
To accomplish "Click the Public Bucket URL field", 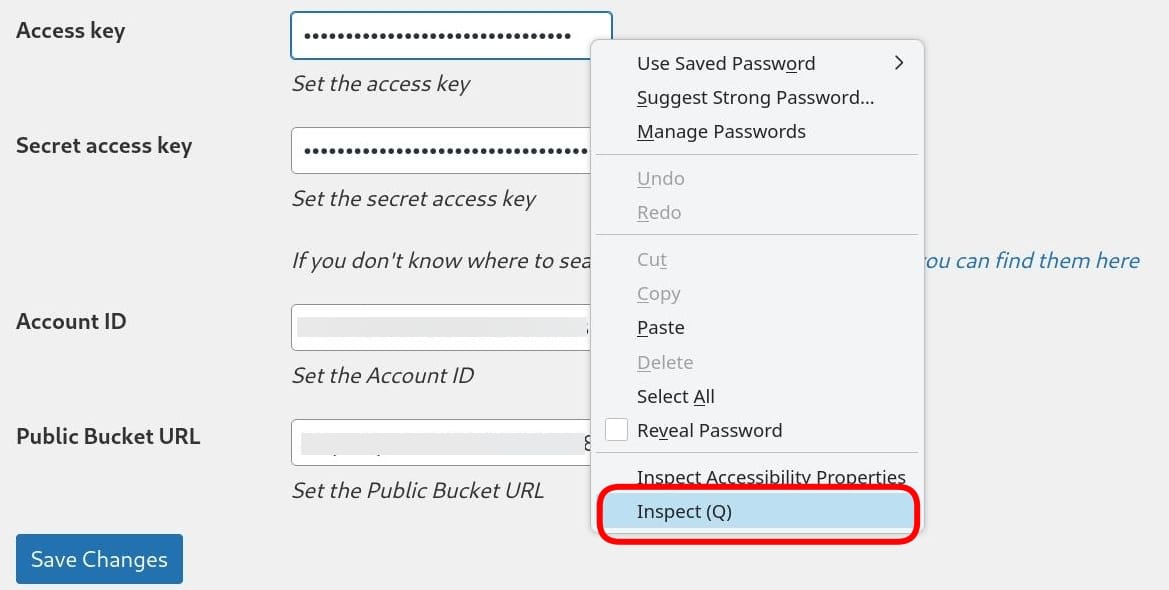I will (x=440, y=442).
